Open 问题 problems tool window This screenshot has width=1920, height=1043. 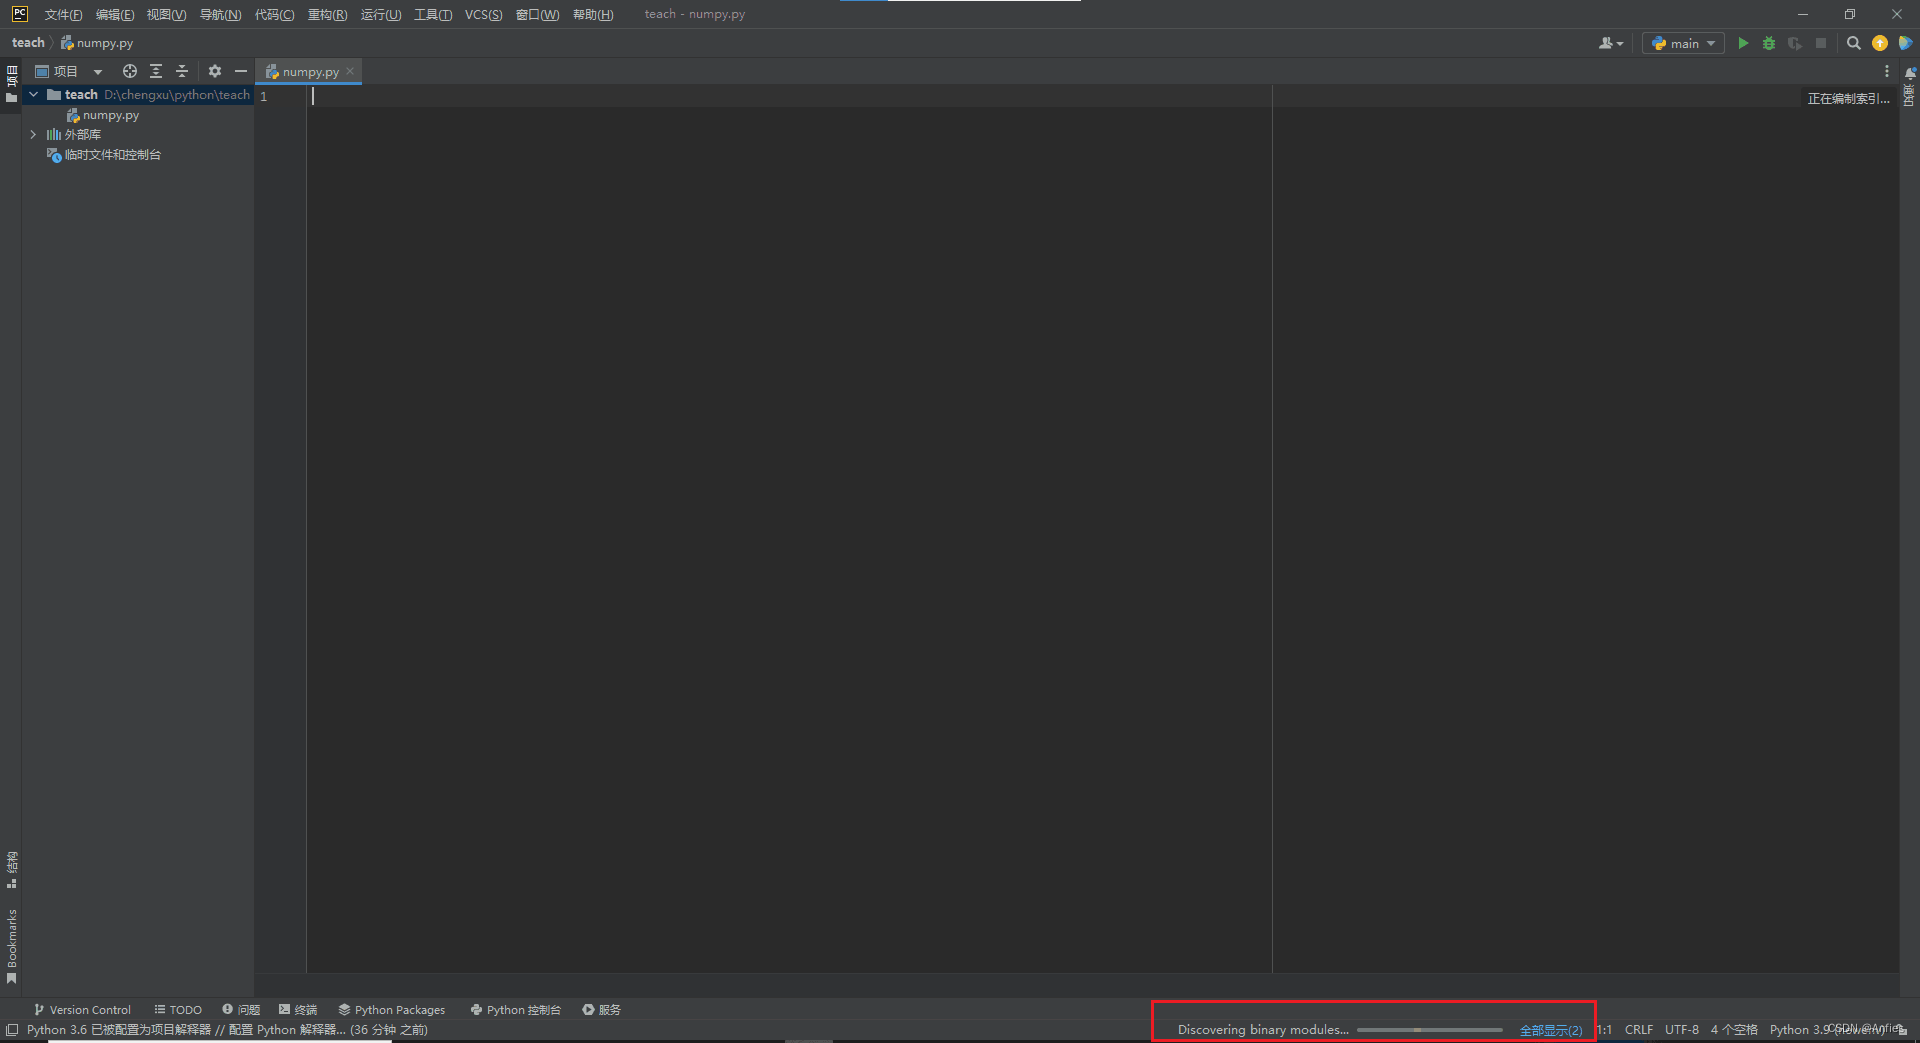(x=241, y=1010)
